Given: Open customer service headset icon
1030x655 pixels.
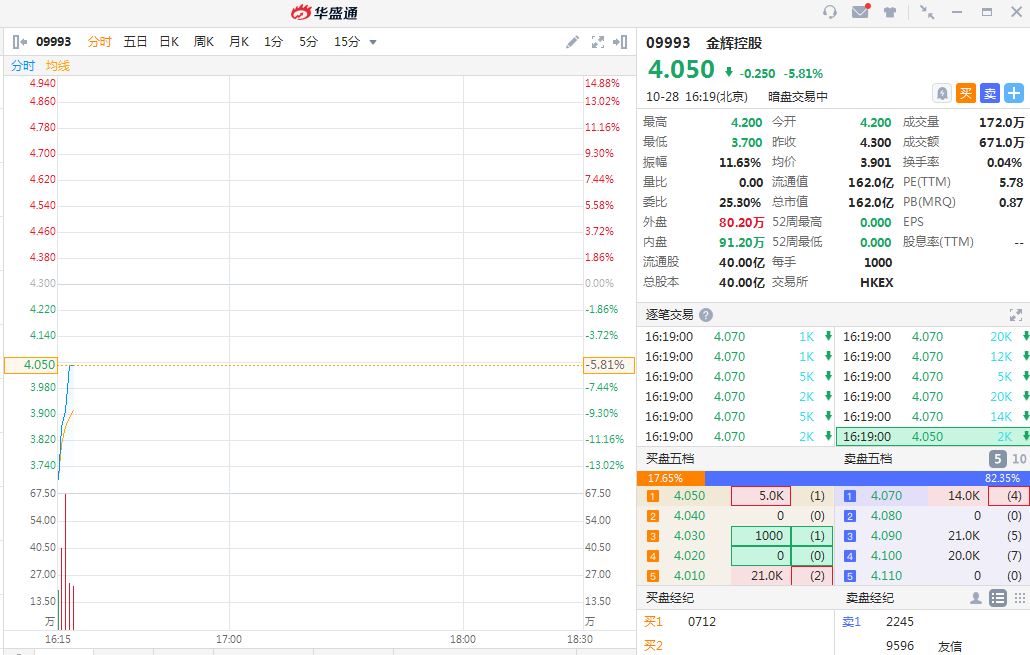Looking at the screenshot, I should (x=829, y=12).
